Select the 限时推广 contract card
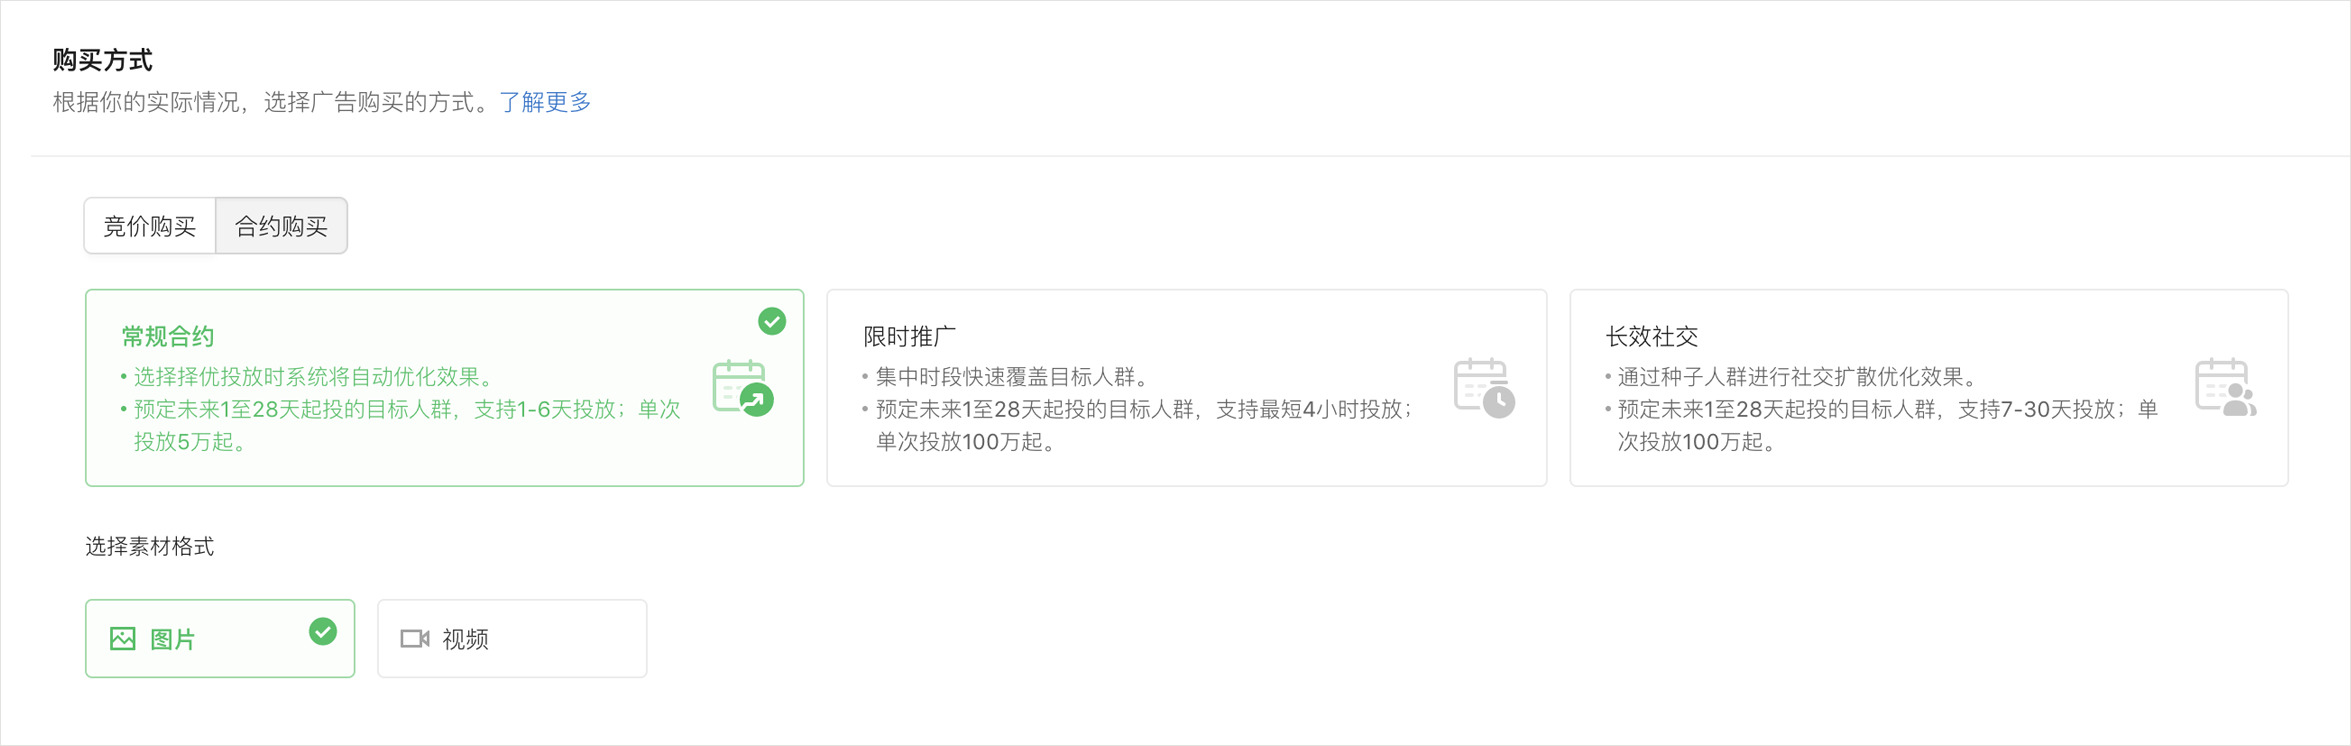Image resolution: width=2351 pixels, height=746 pixels. pos(1187,388)
